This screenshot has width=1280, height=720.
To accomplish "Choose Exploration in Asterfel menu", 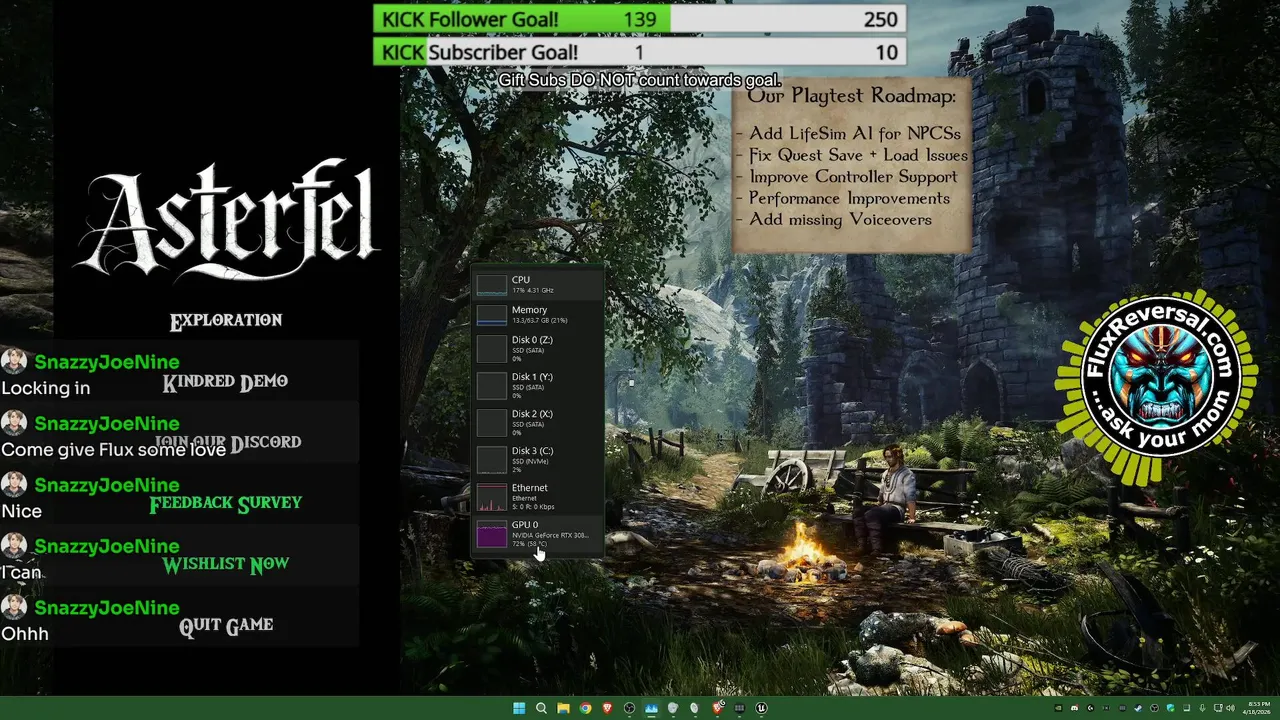I will click(226, 321).
